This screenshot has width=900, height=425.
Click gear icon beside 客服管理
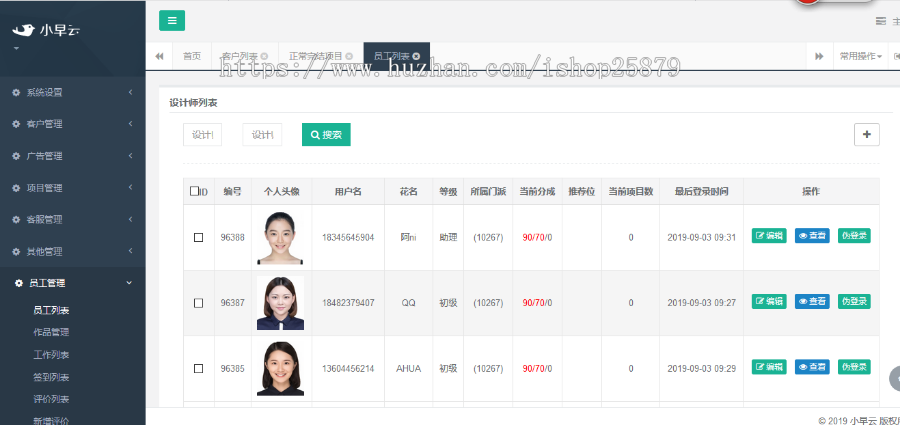[16, 219]
